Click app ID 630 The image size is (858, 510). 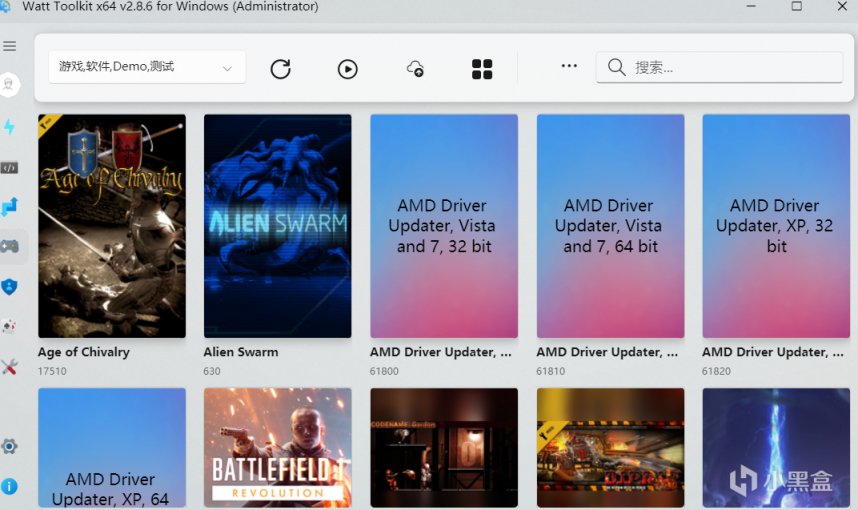tap(212, 371)
